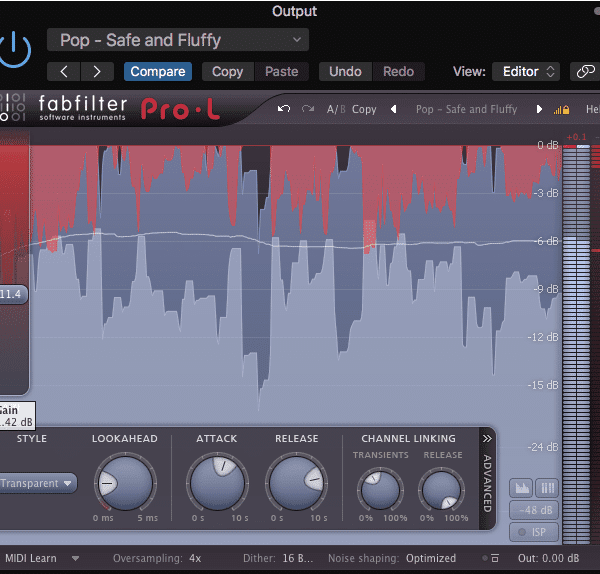600x574 pixels.
Task: Click the plugin redo arrow icon
Action: (308, 109)
